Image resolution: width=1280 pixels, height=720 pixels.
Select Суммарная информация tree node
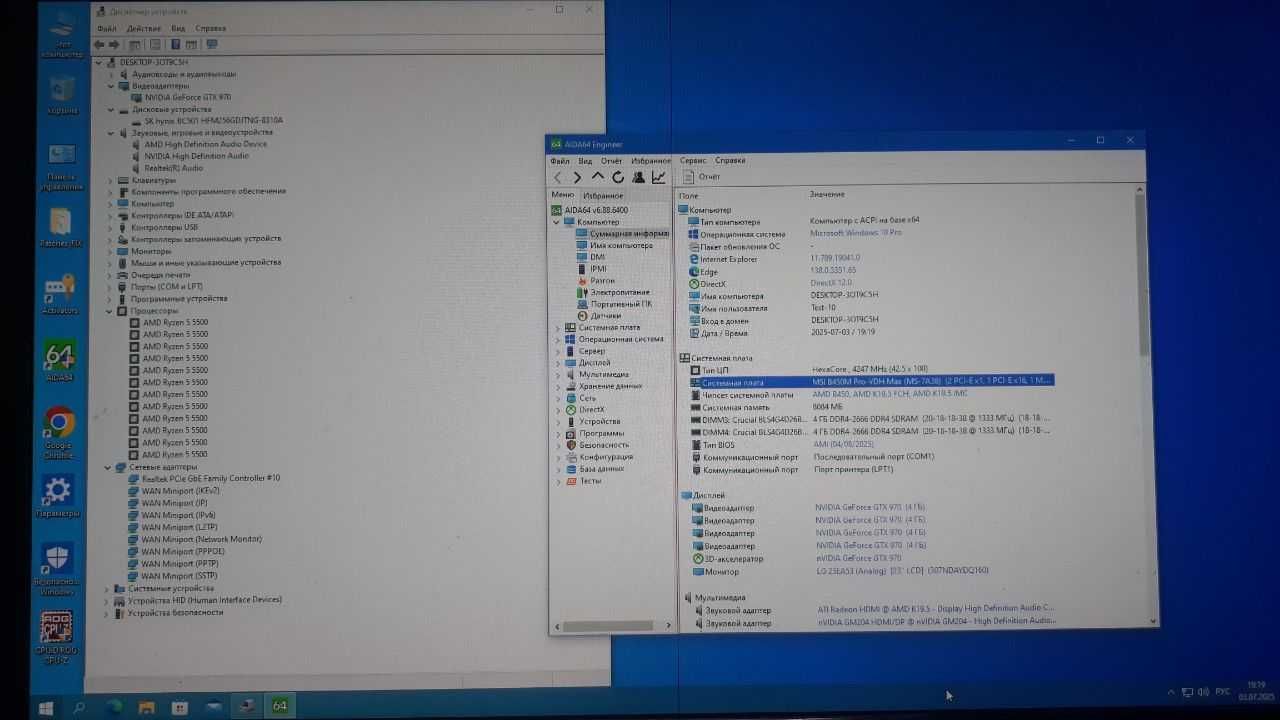point(628,233)
